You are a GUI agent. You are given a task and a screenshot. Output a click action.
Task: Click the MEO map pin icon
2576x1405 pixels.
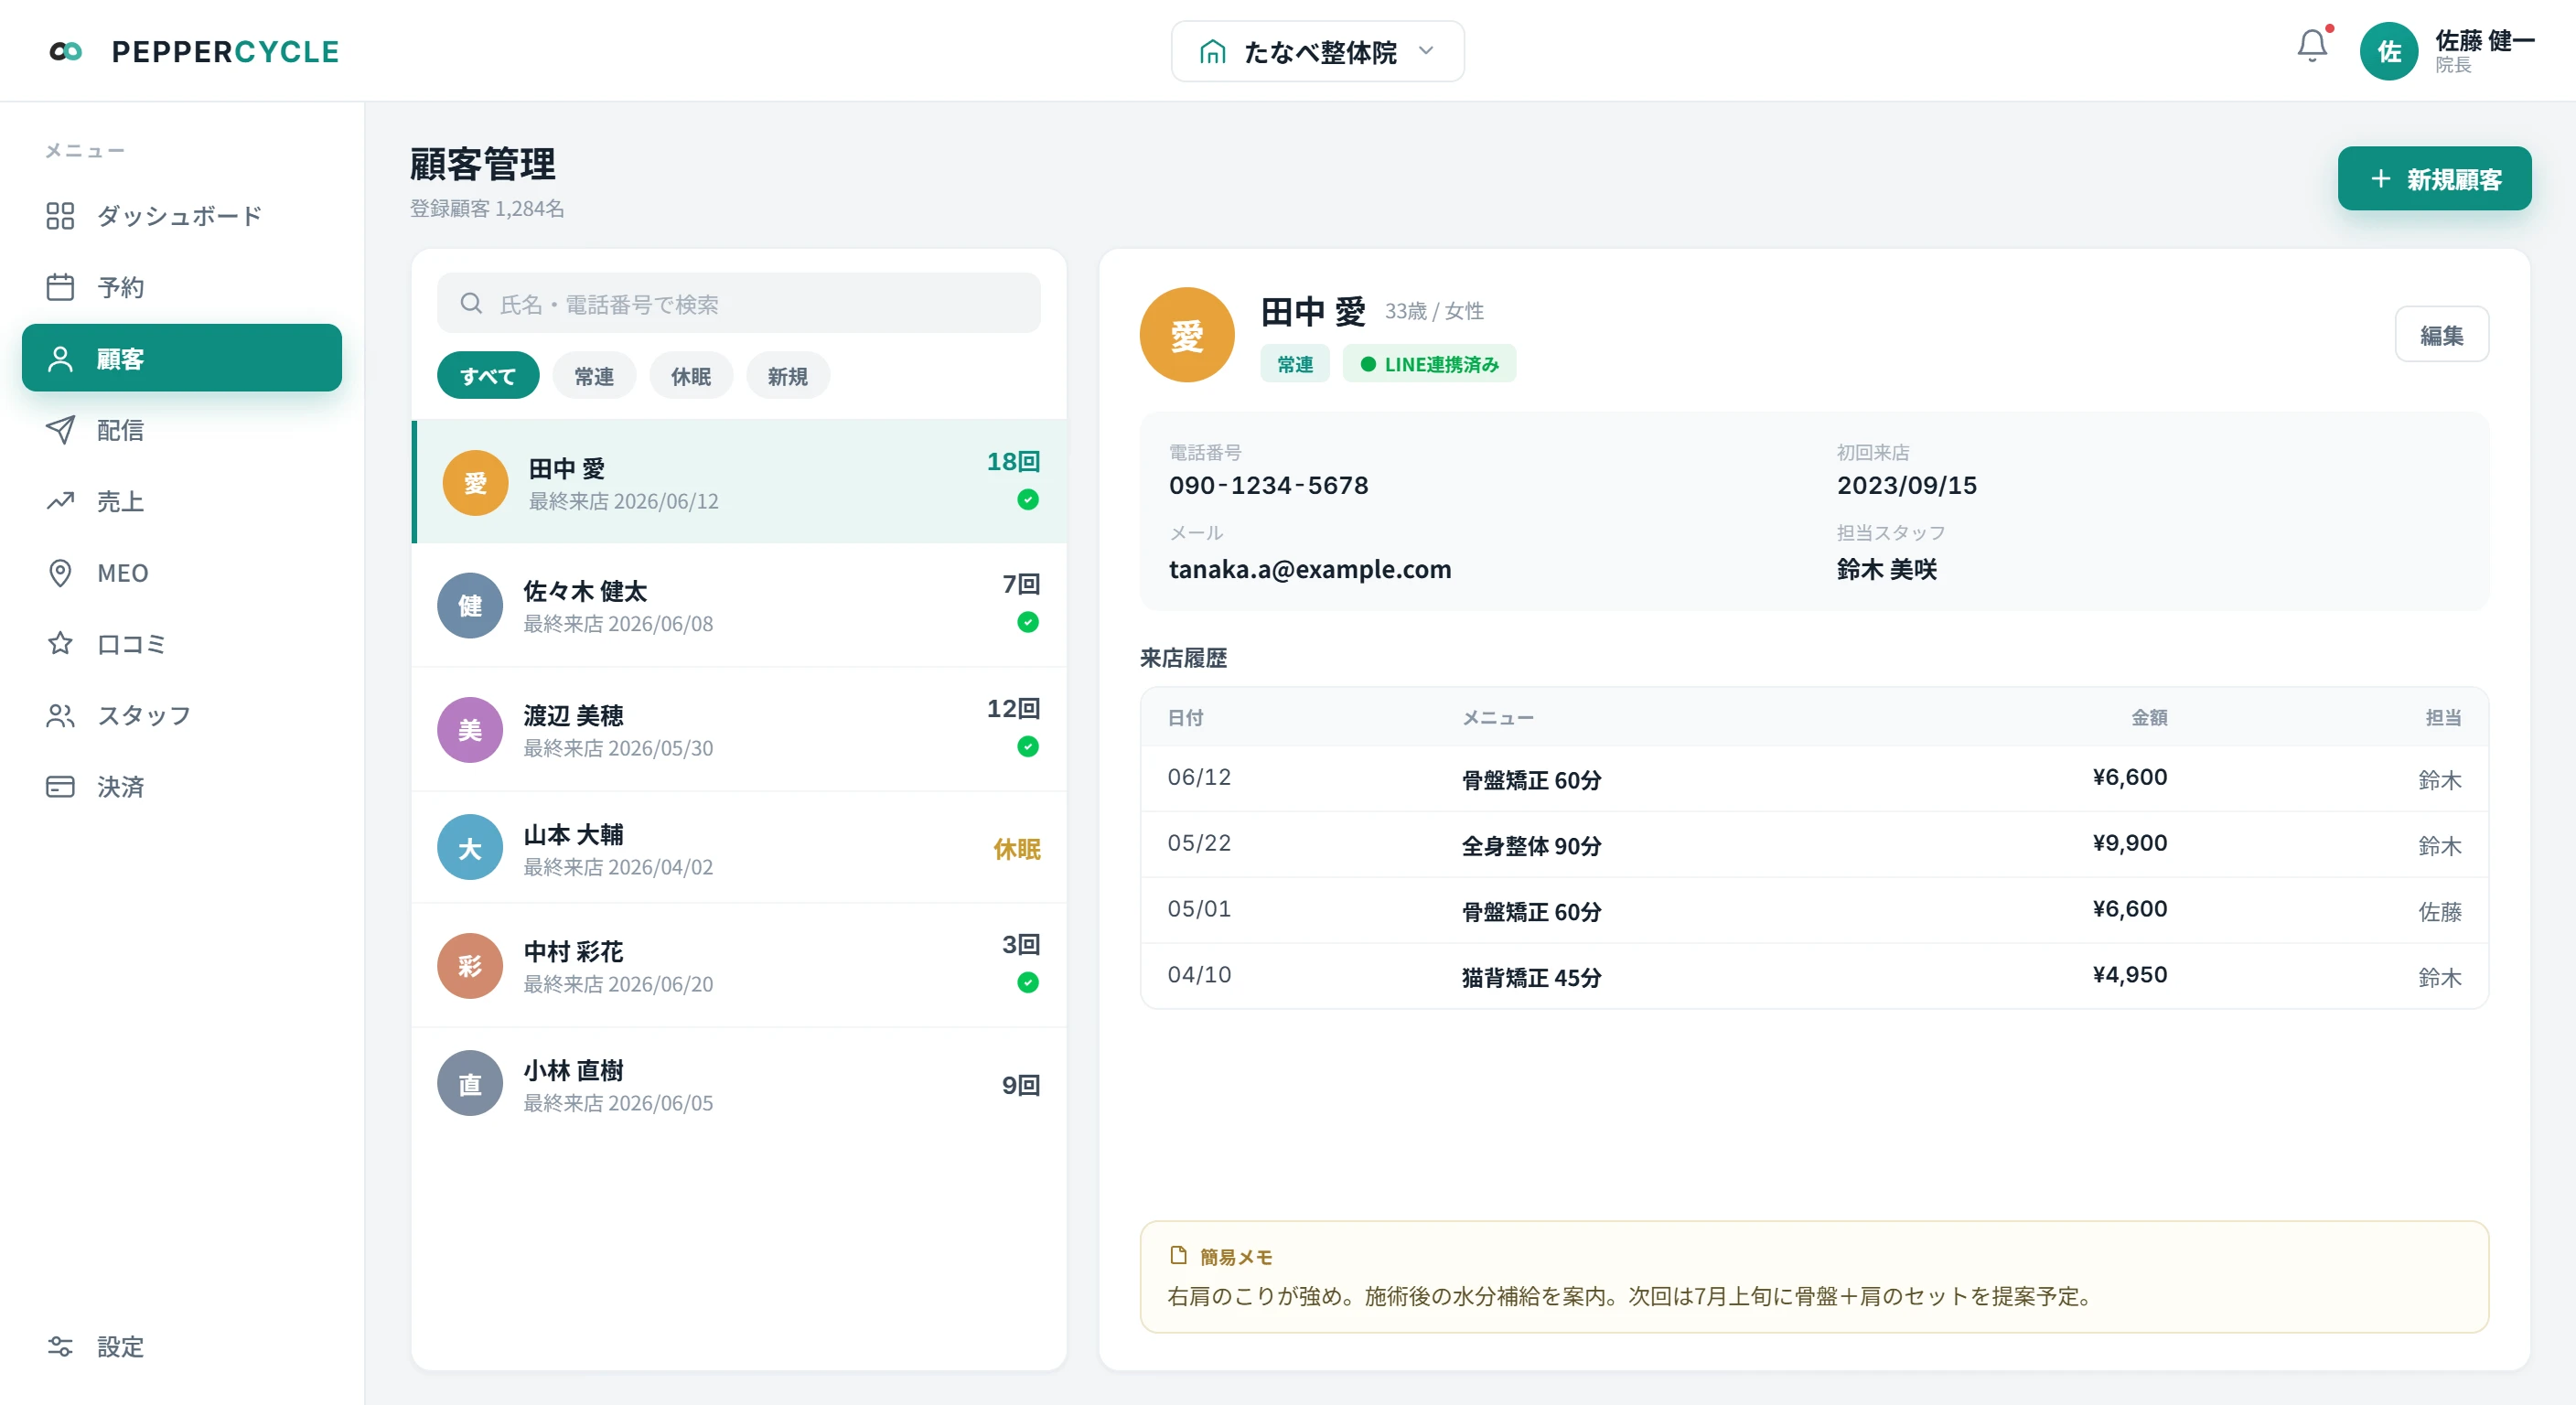coord(60,573)
